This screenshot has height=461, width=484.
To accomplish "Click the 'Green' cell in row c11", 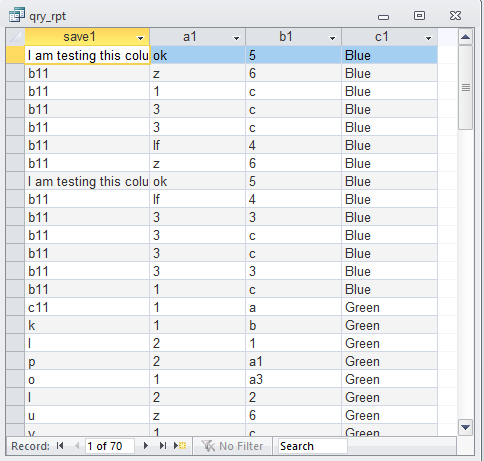I will pyautogui.click(x=390, y=307).
